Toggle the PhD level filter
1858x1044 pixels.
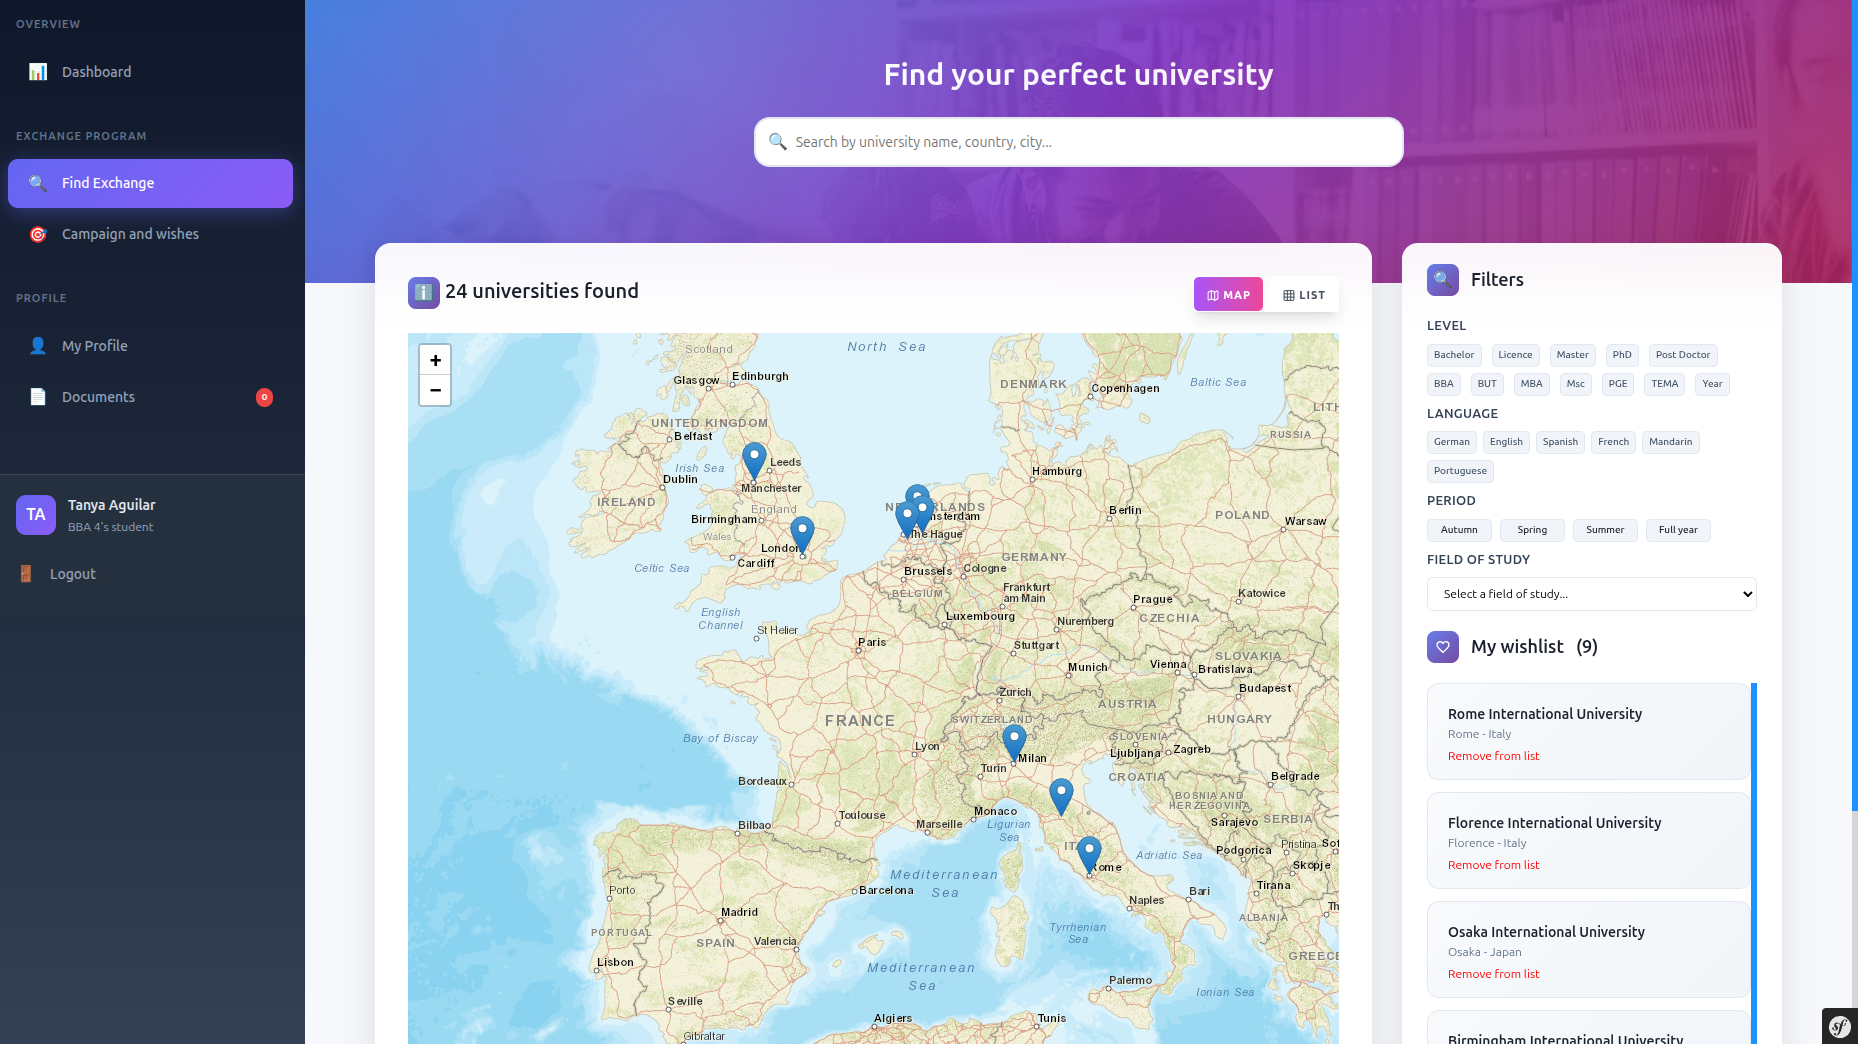[x=1622, y=355]
